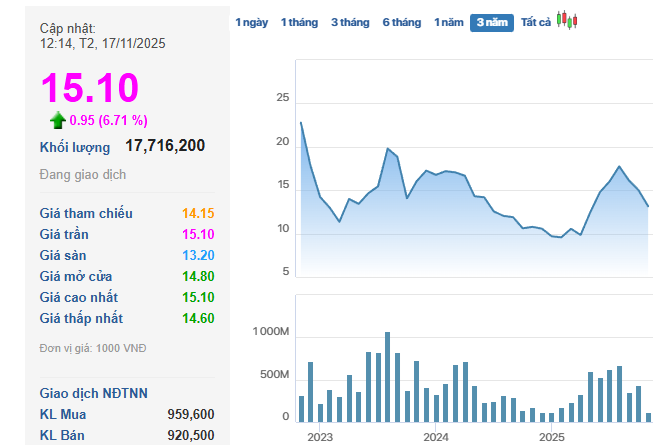
Task: Switch chart to "1 tháng" range
Action: click(x=299, y=22)
